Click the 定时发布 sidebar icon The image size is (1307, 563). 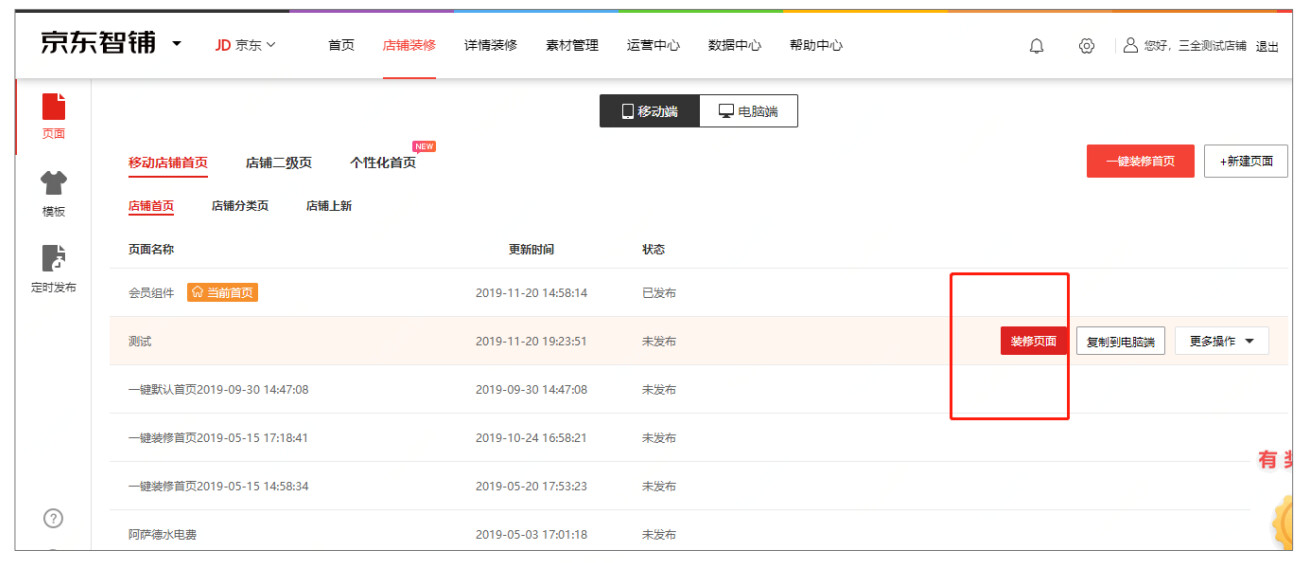click(53, 259)
